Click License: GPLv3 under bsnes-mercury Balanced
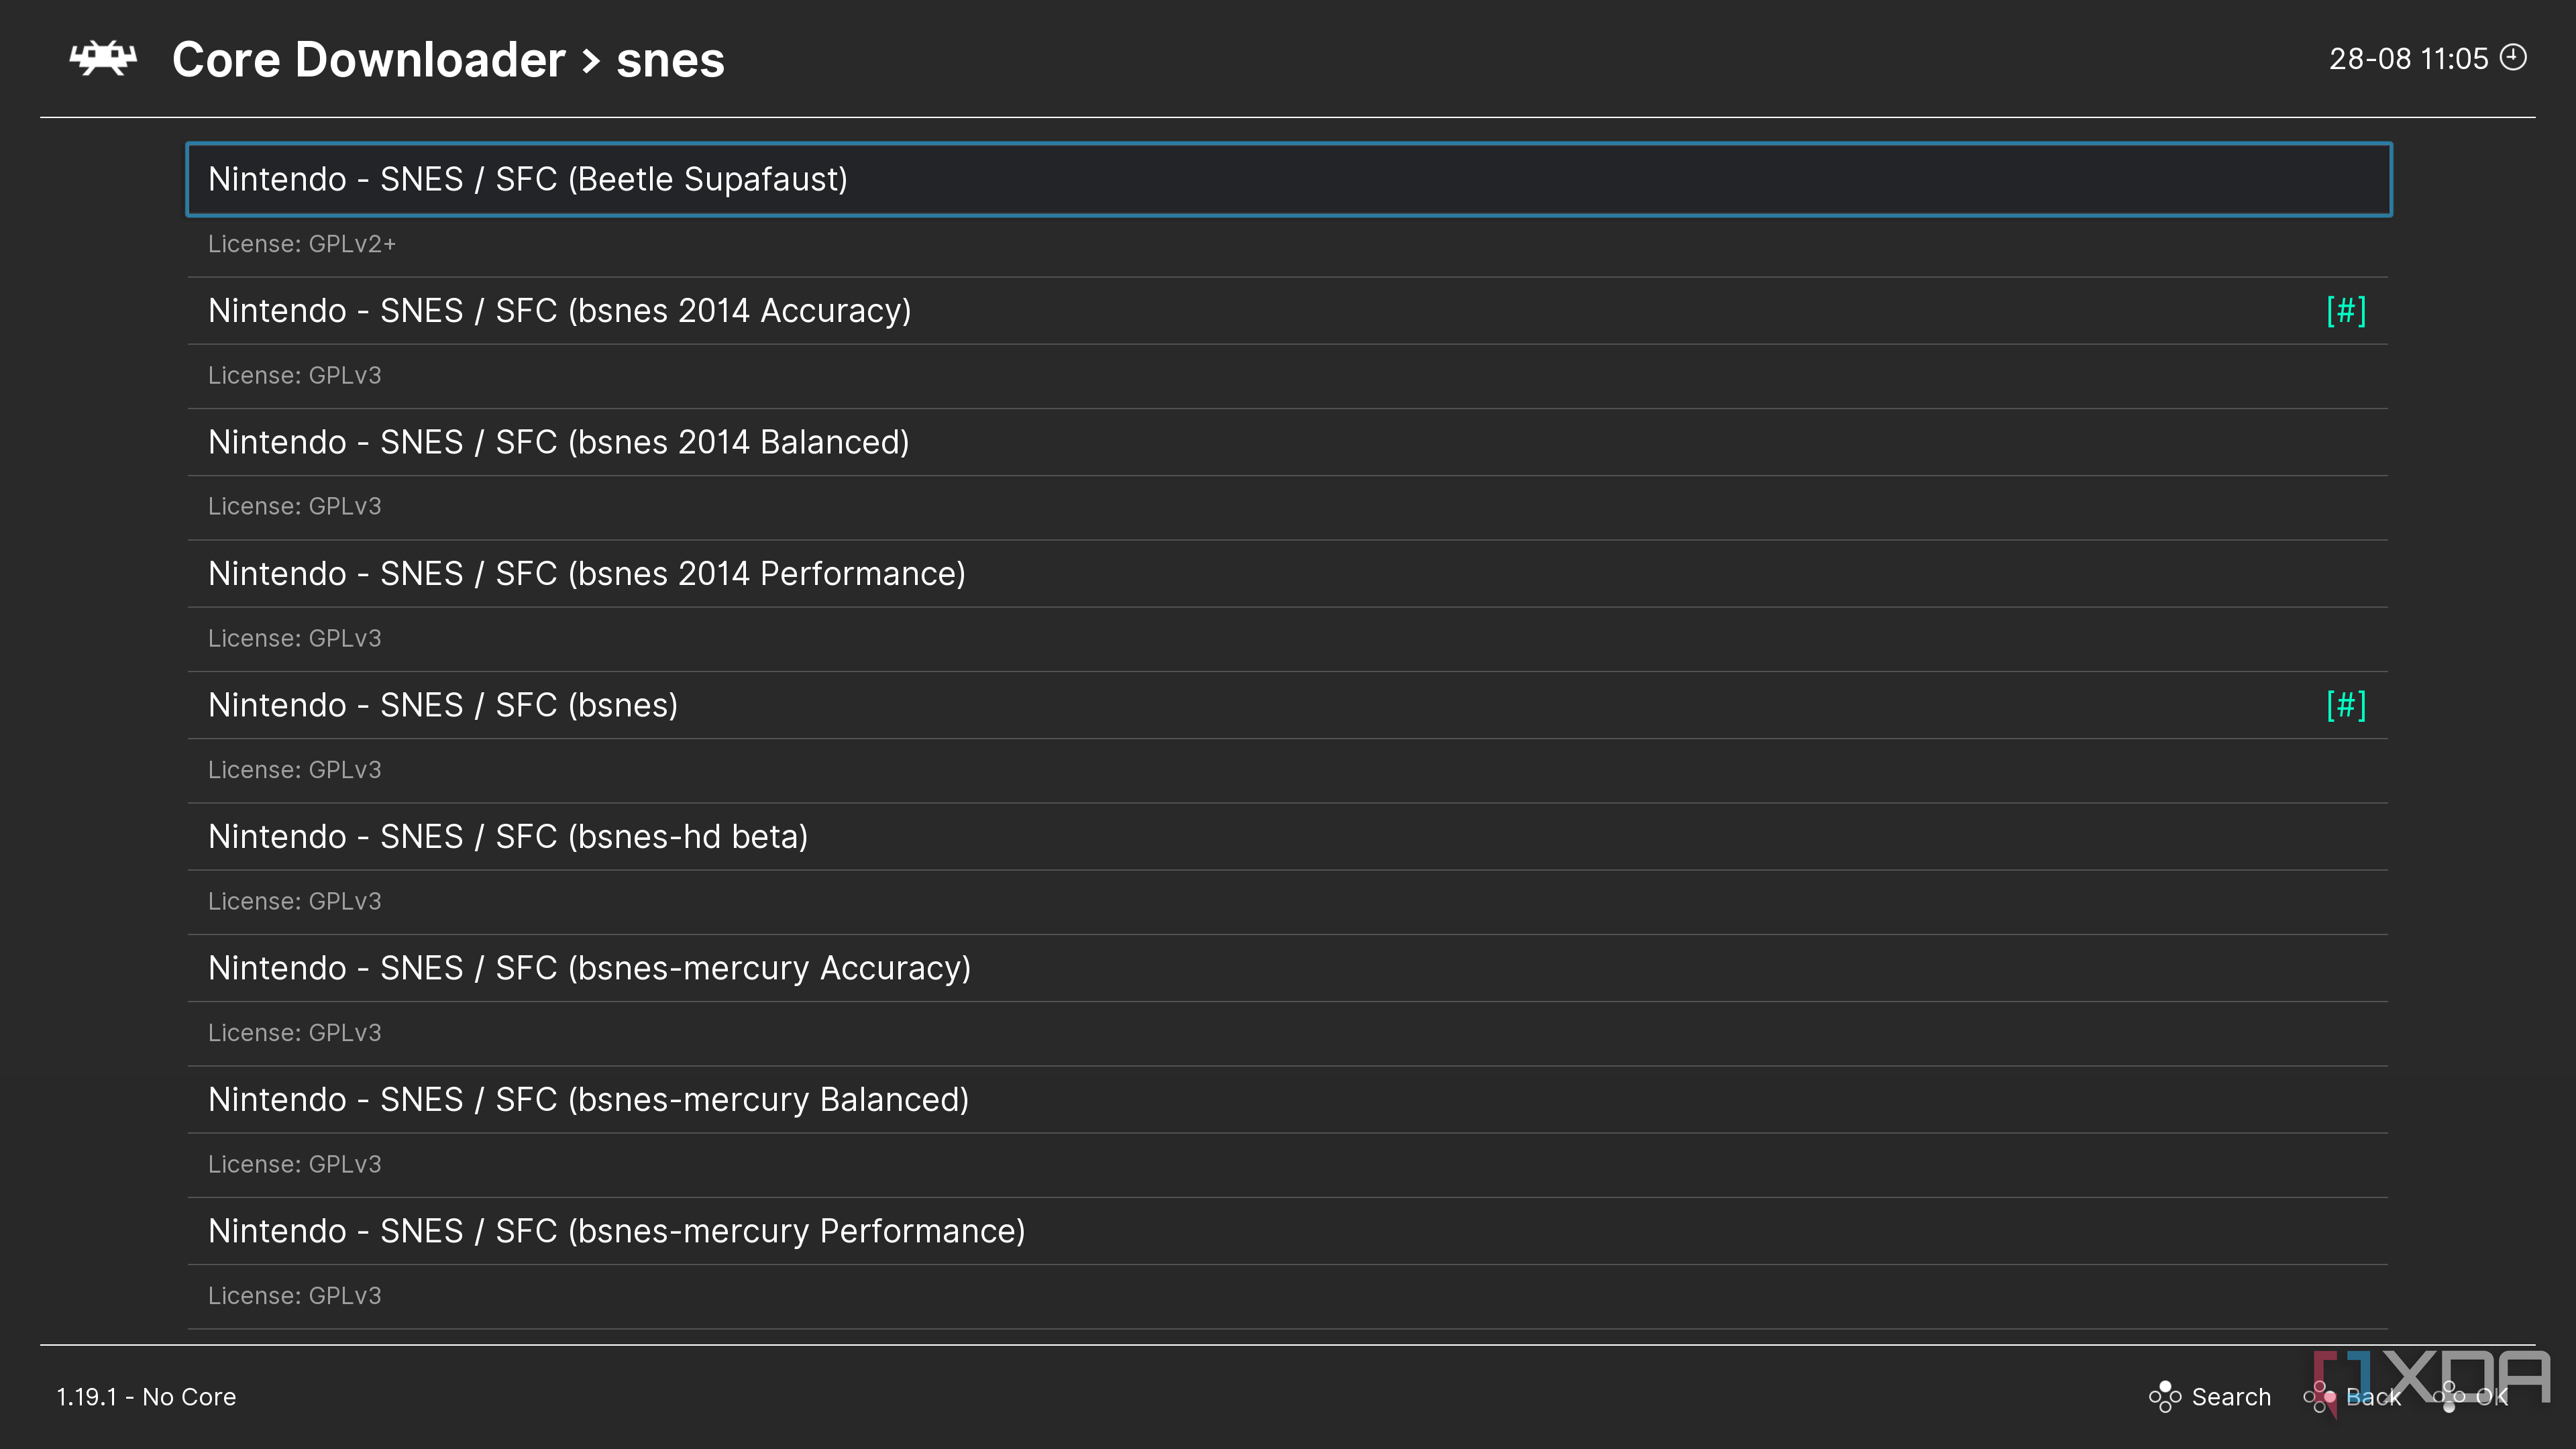 coord(295,1165)
